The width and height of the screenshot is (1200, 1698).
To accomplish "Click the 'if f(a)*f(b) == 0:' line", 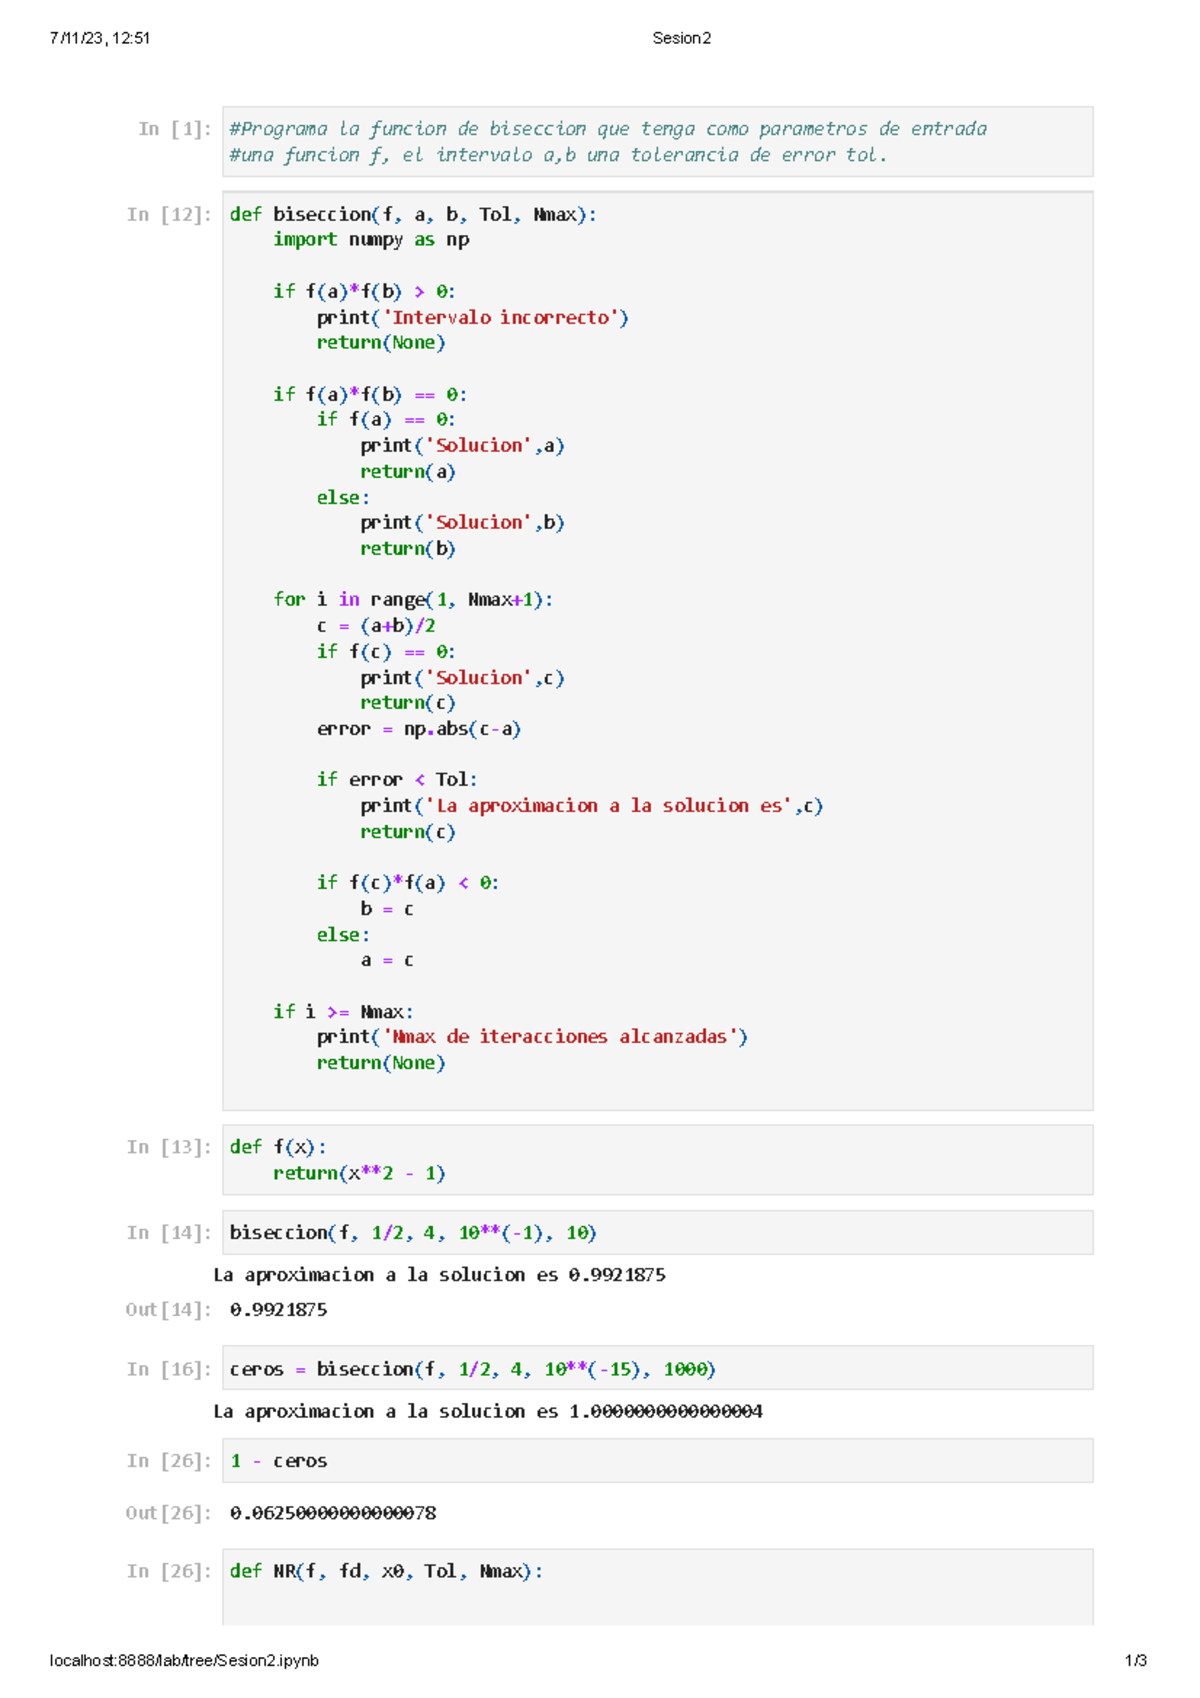I will click(x=370, y=394).
